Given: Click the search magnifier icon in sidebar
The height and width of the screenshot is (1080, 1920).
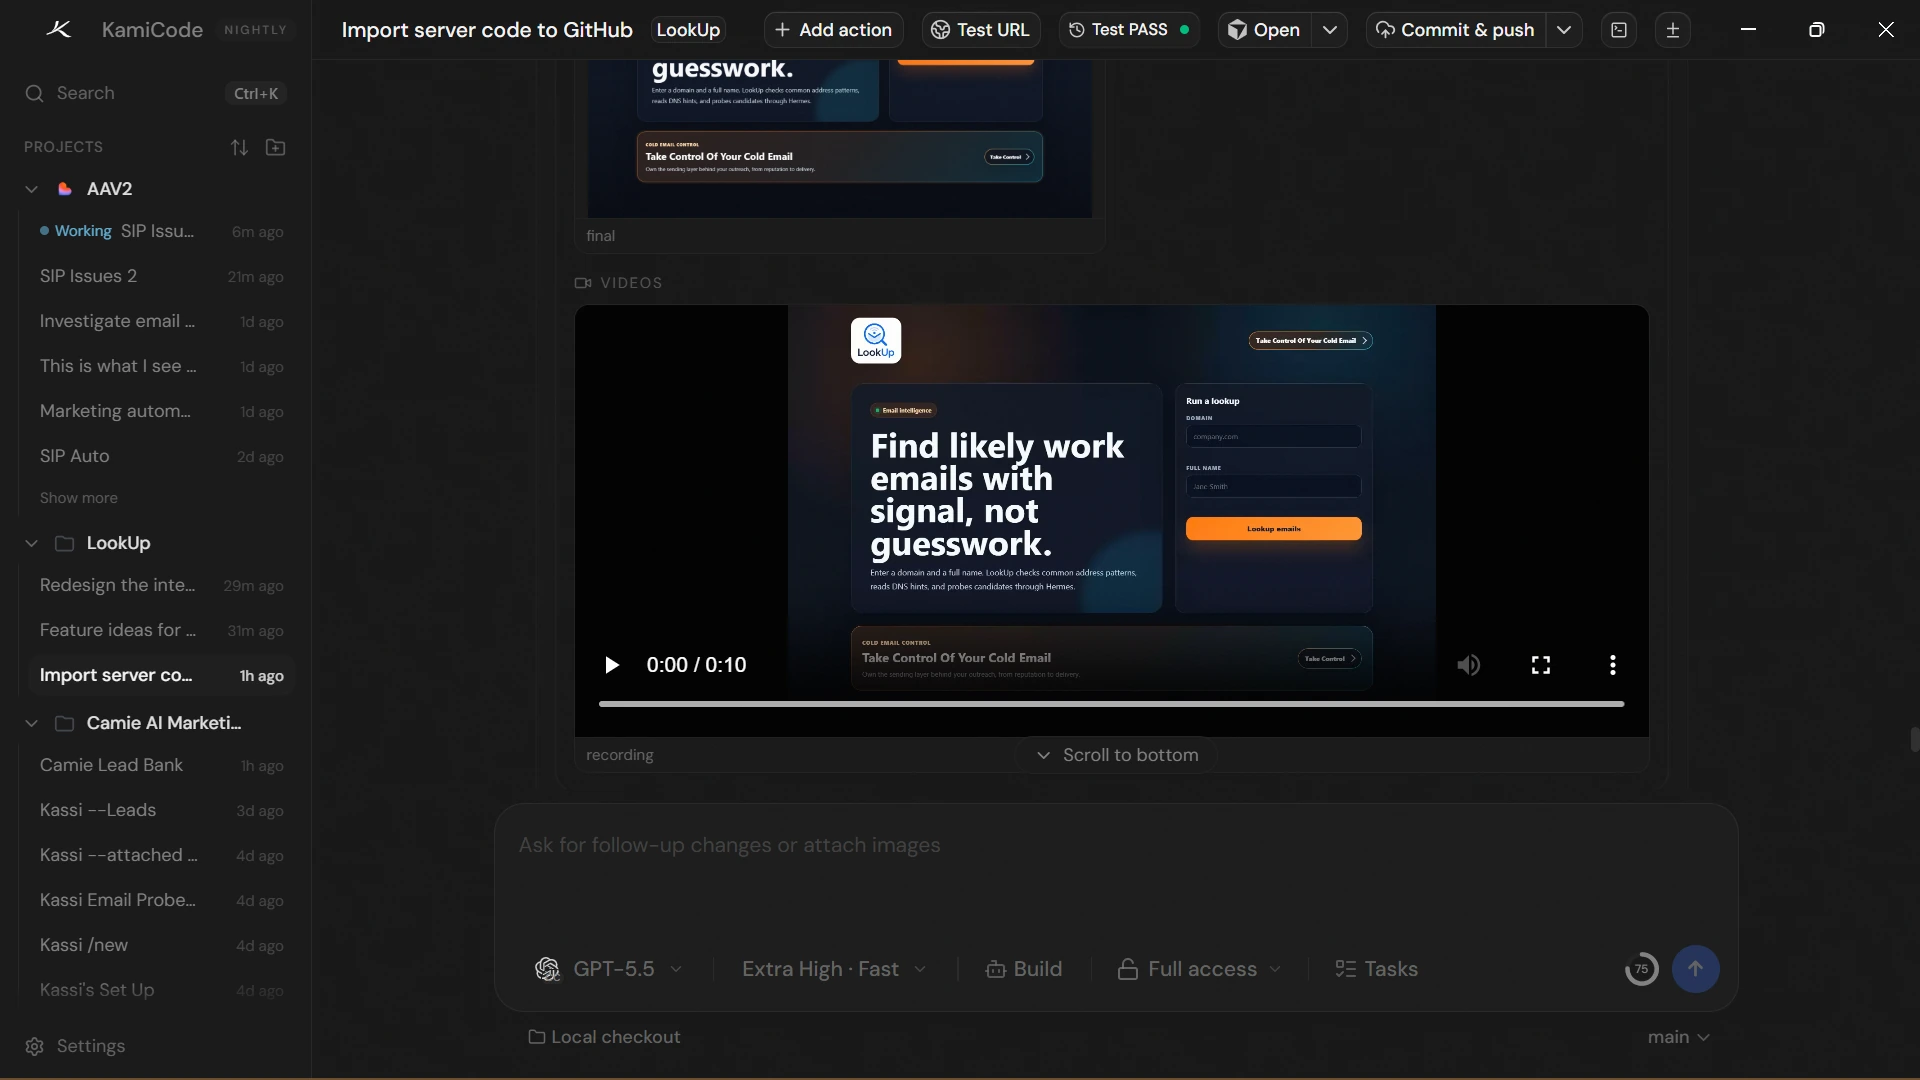Looking at the screenshot, I should click(x=34, y=93).
